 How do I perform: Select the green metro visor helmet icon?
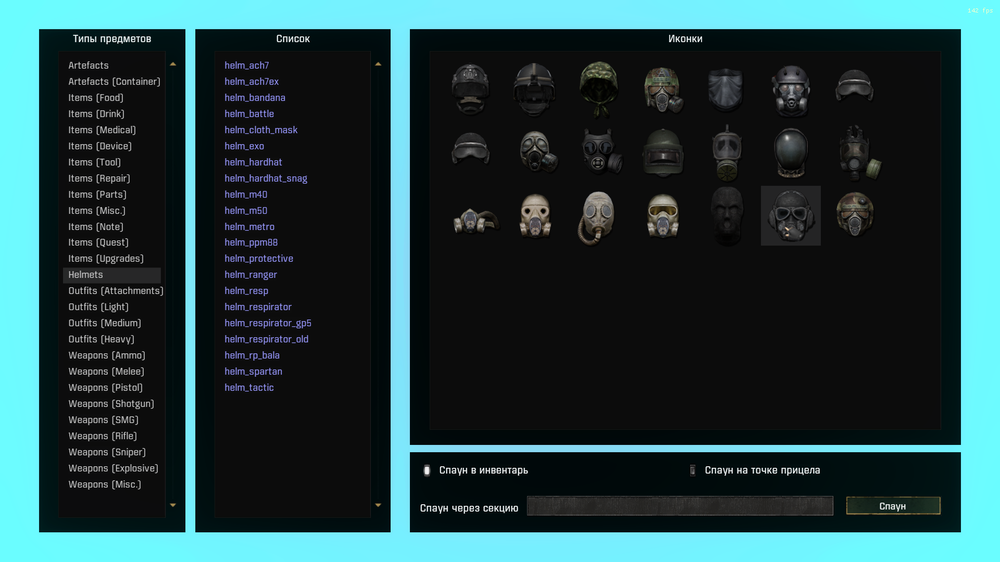pos(663,152)
